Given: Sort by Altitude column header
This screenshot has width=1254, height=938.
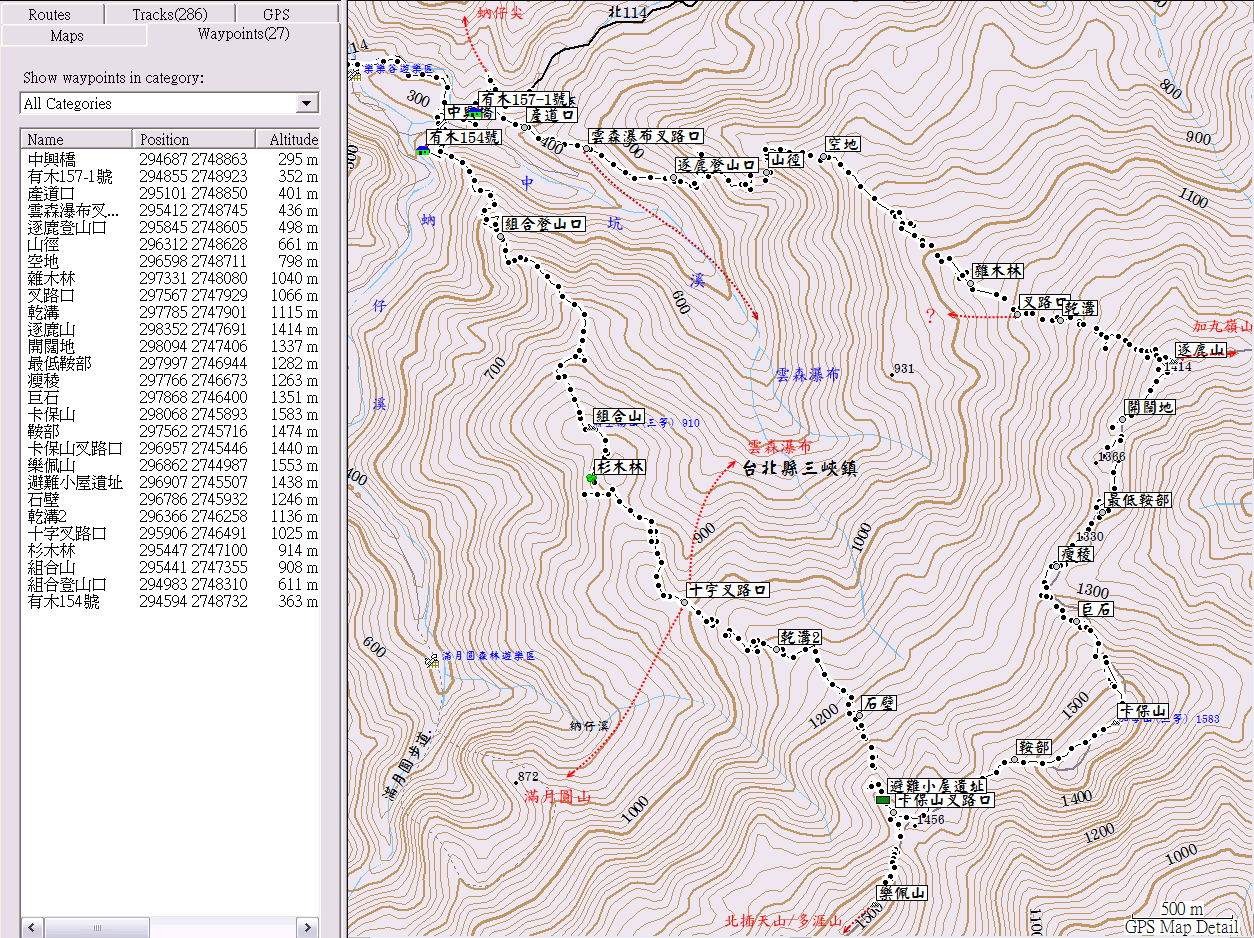Looking at the screenshot, I should tap(288, 139).
